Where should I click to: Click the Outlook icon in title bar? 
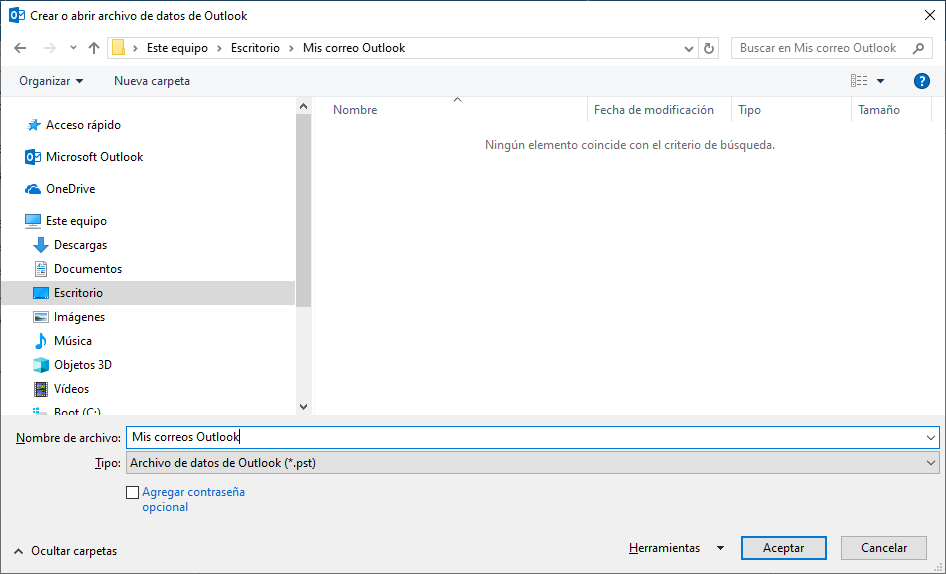(16, 16)
